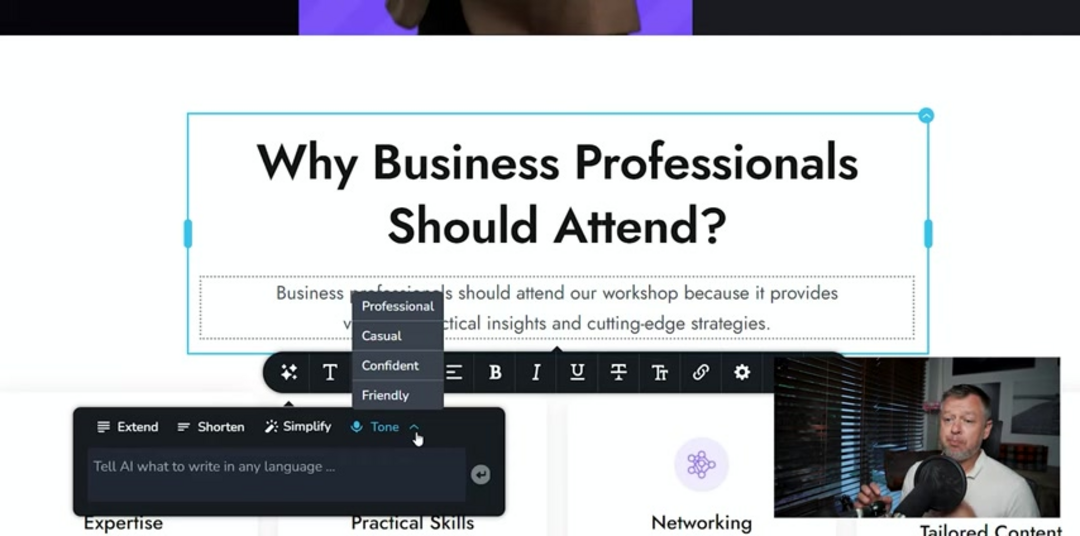Apply strikethrough to the text

(x=618, y=372)
